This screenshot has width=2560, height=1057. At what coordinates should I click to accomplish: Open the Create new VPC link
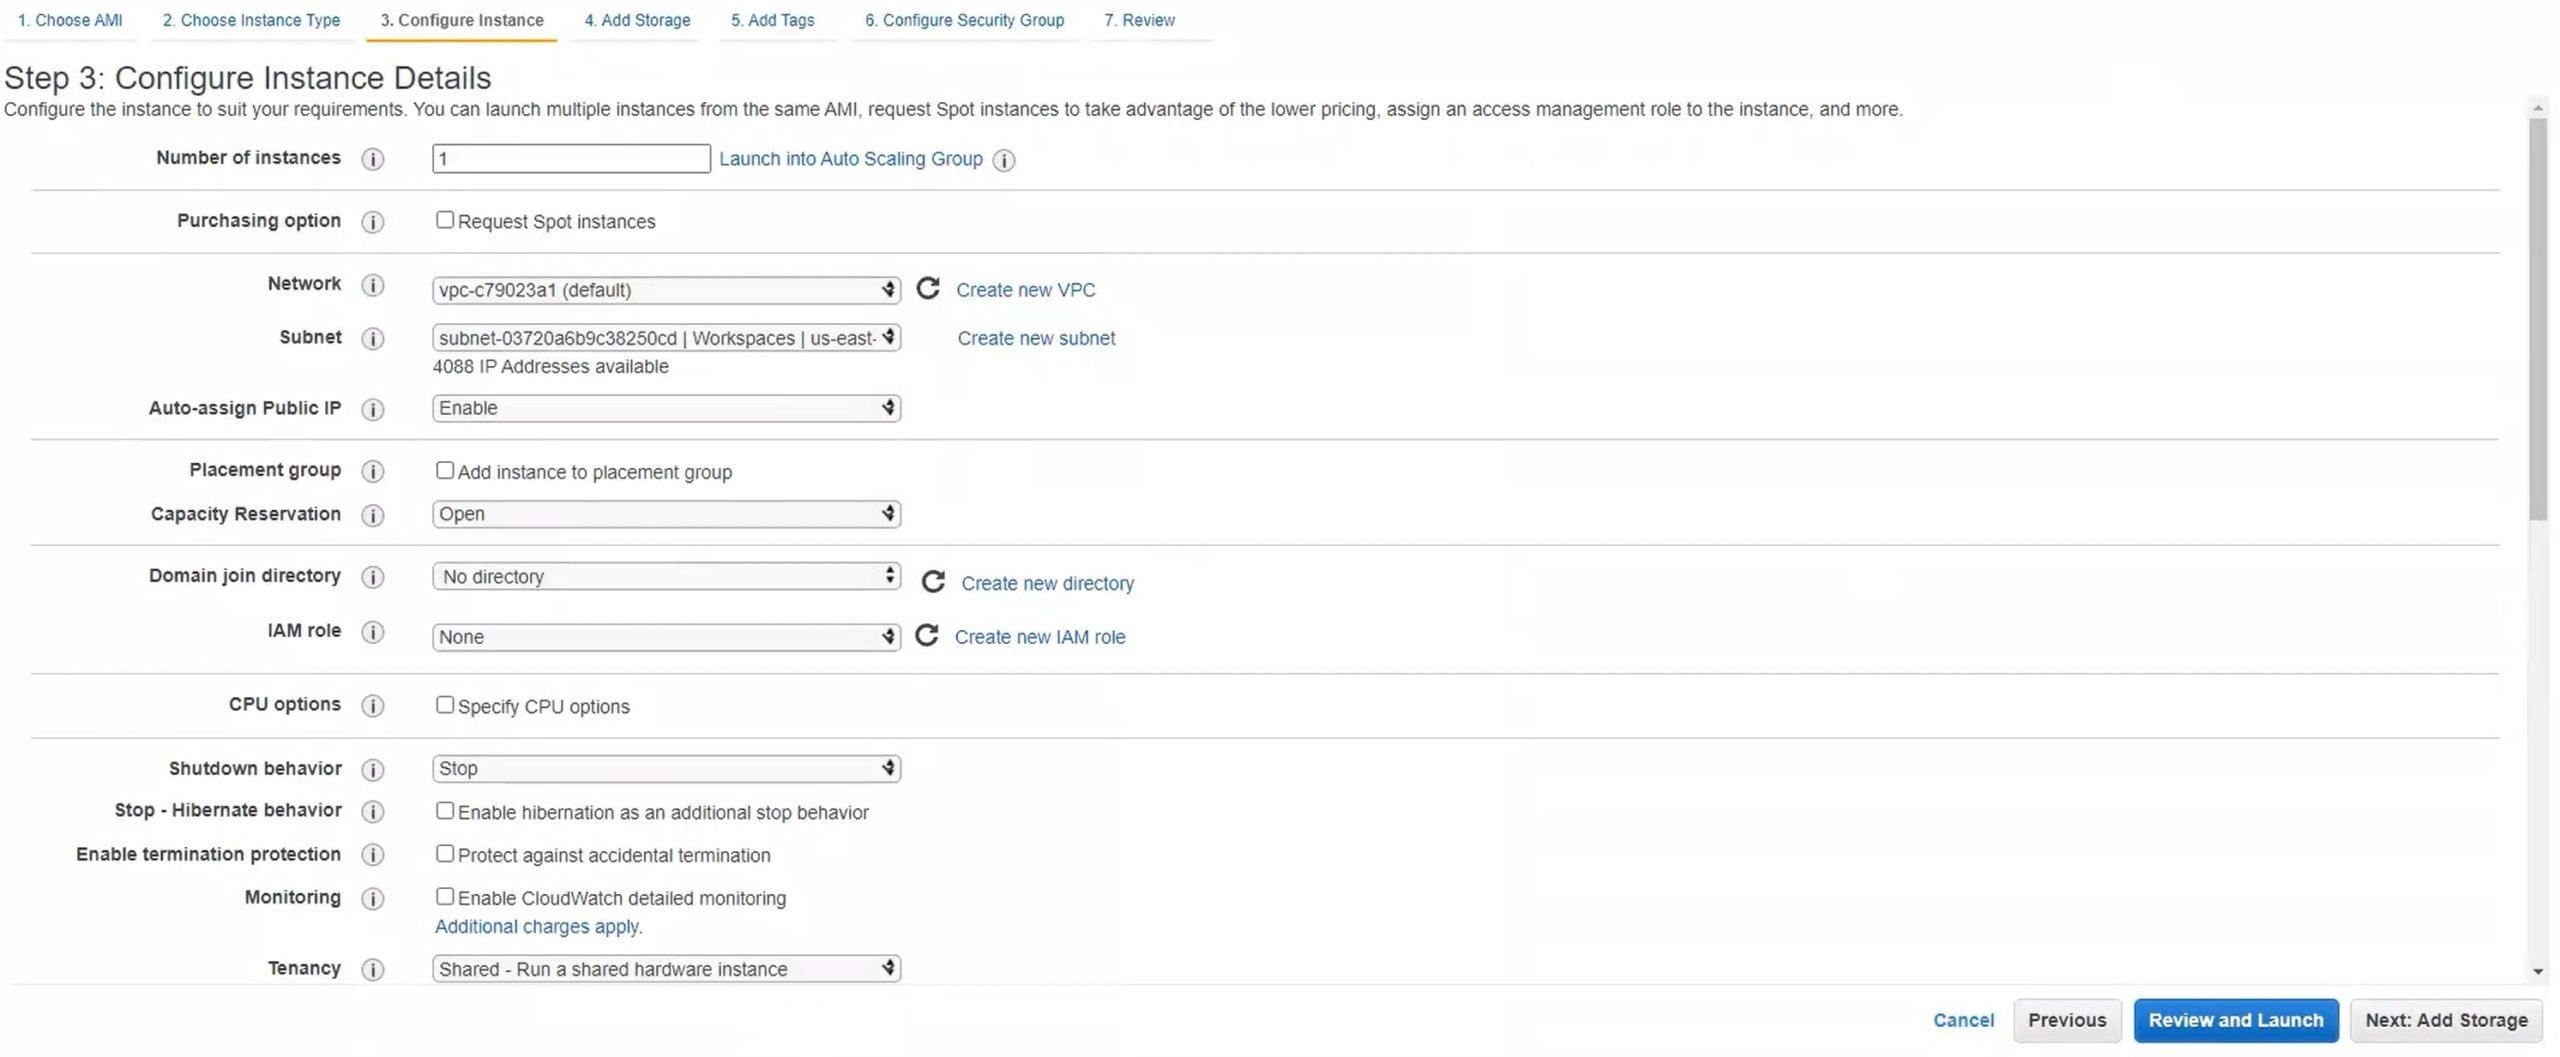(x=1025, y=290)
